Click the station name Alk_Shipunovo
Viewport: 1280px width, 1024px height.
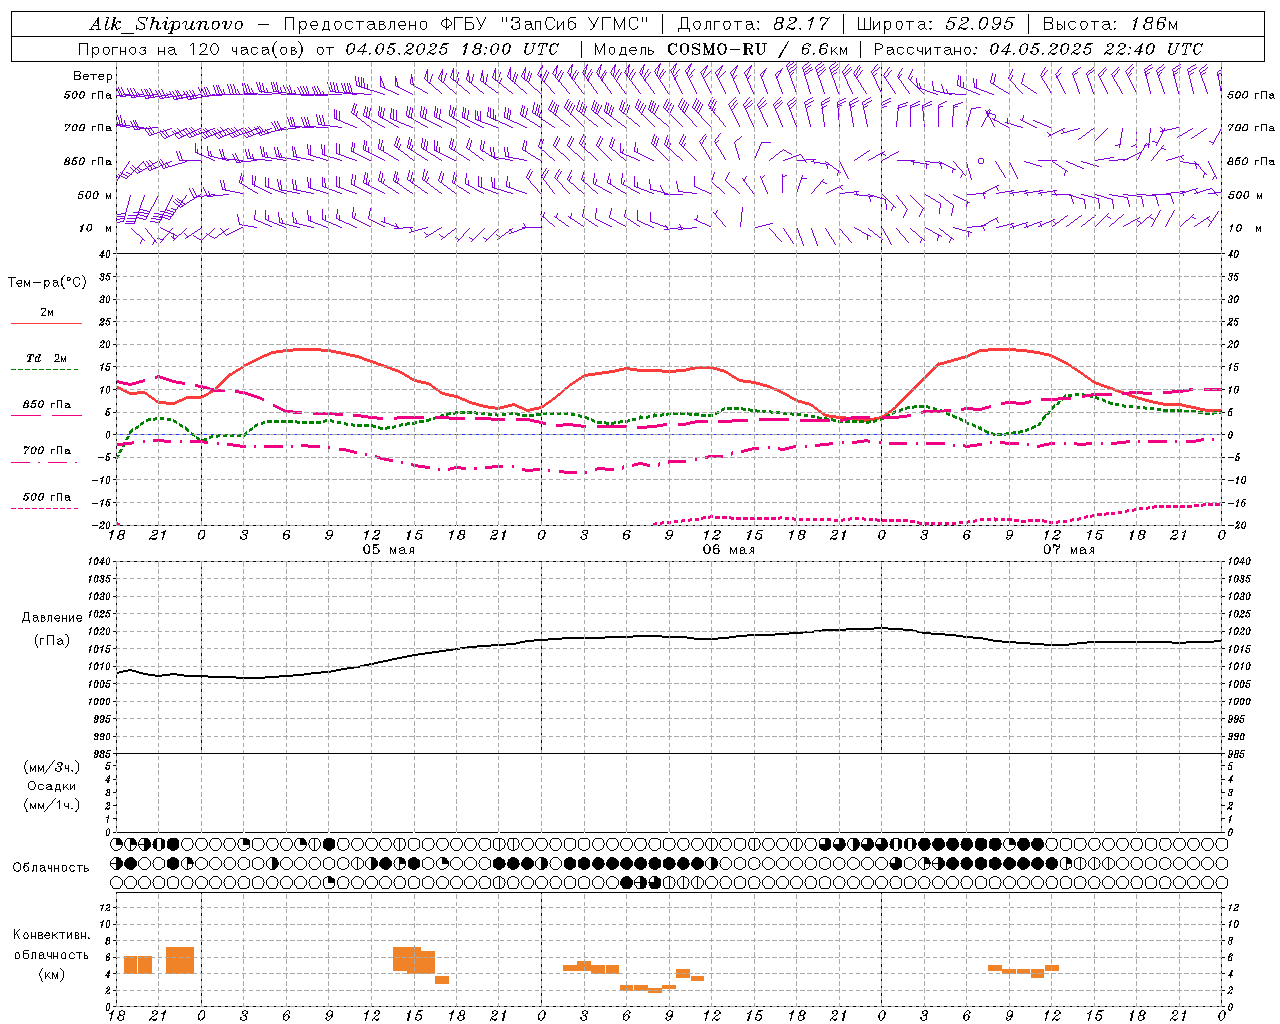(x=166, y=24)
